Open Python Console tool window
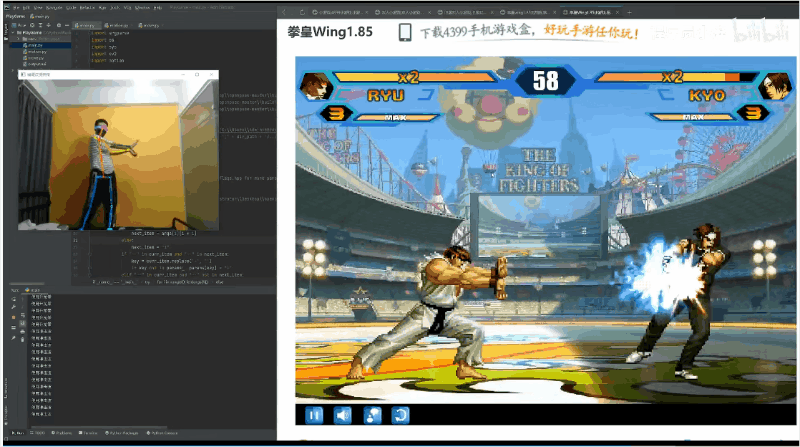The width and height of the screenshot is (800, 447). pos(162,433)
